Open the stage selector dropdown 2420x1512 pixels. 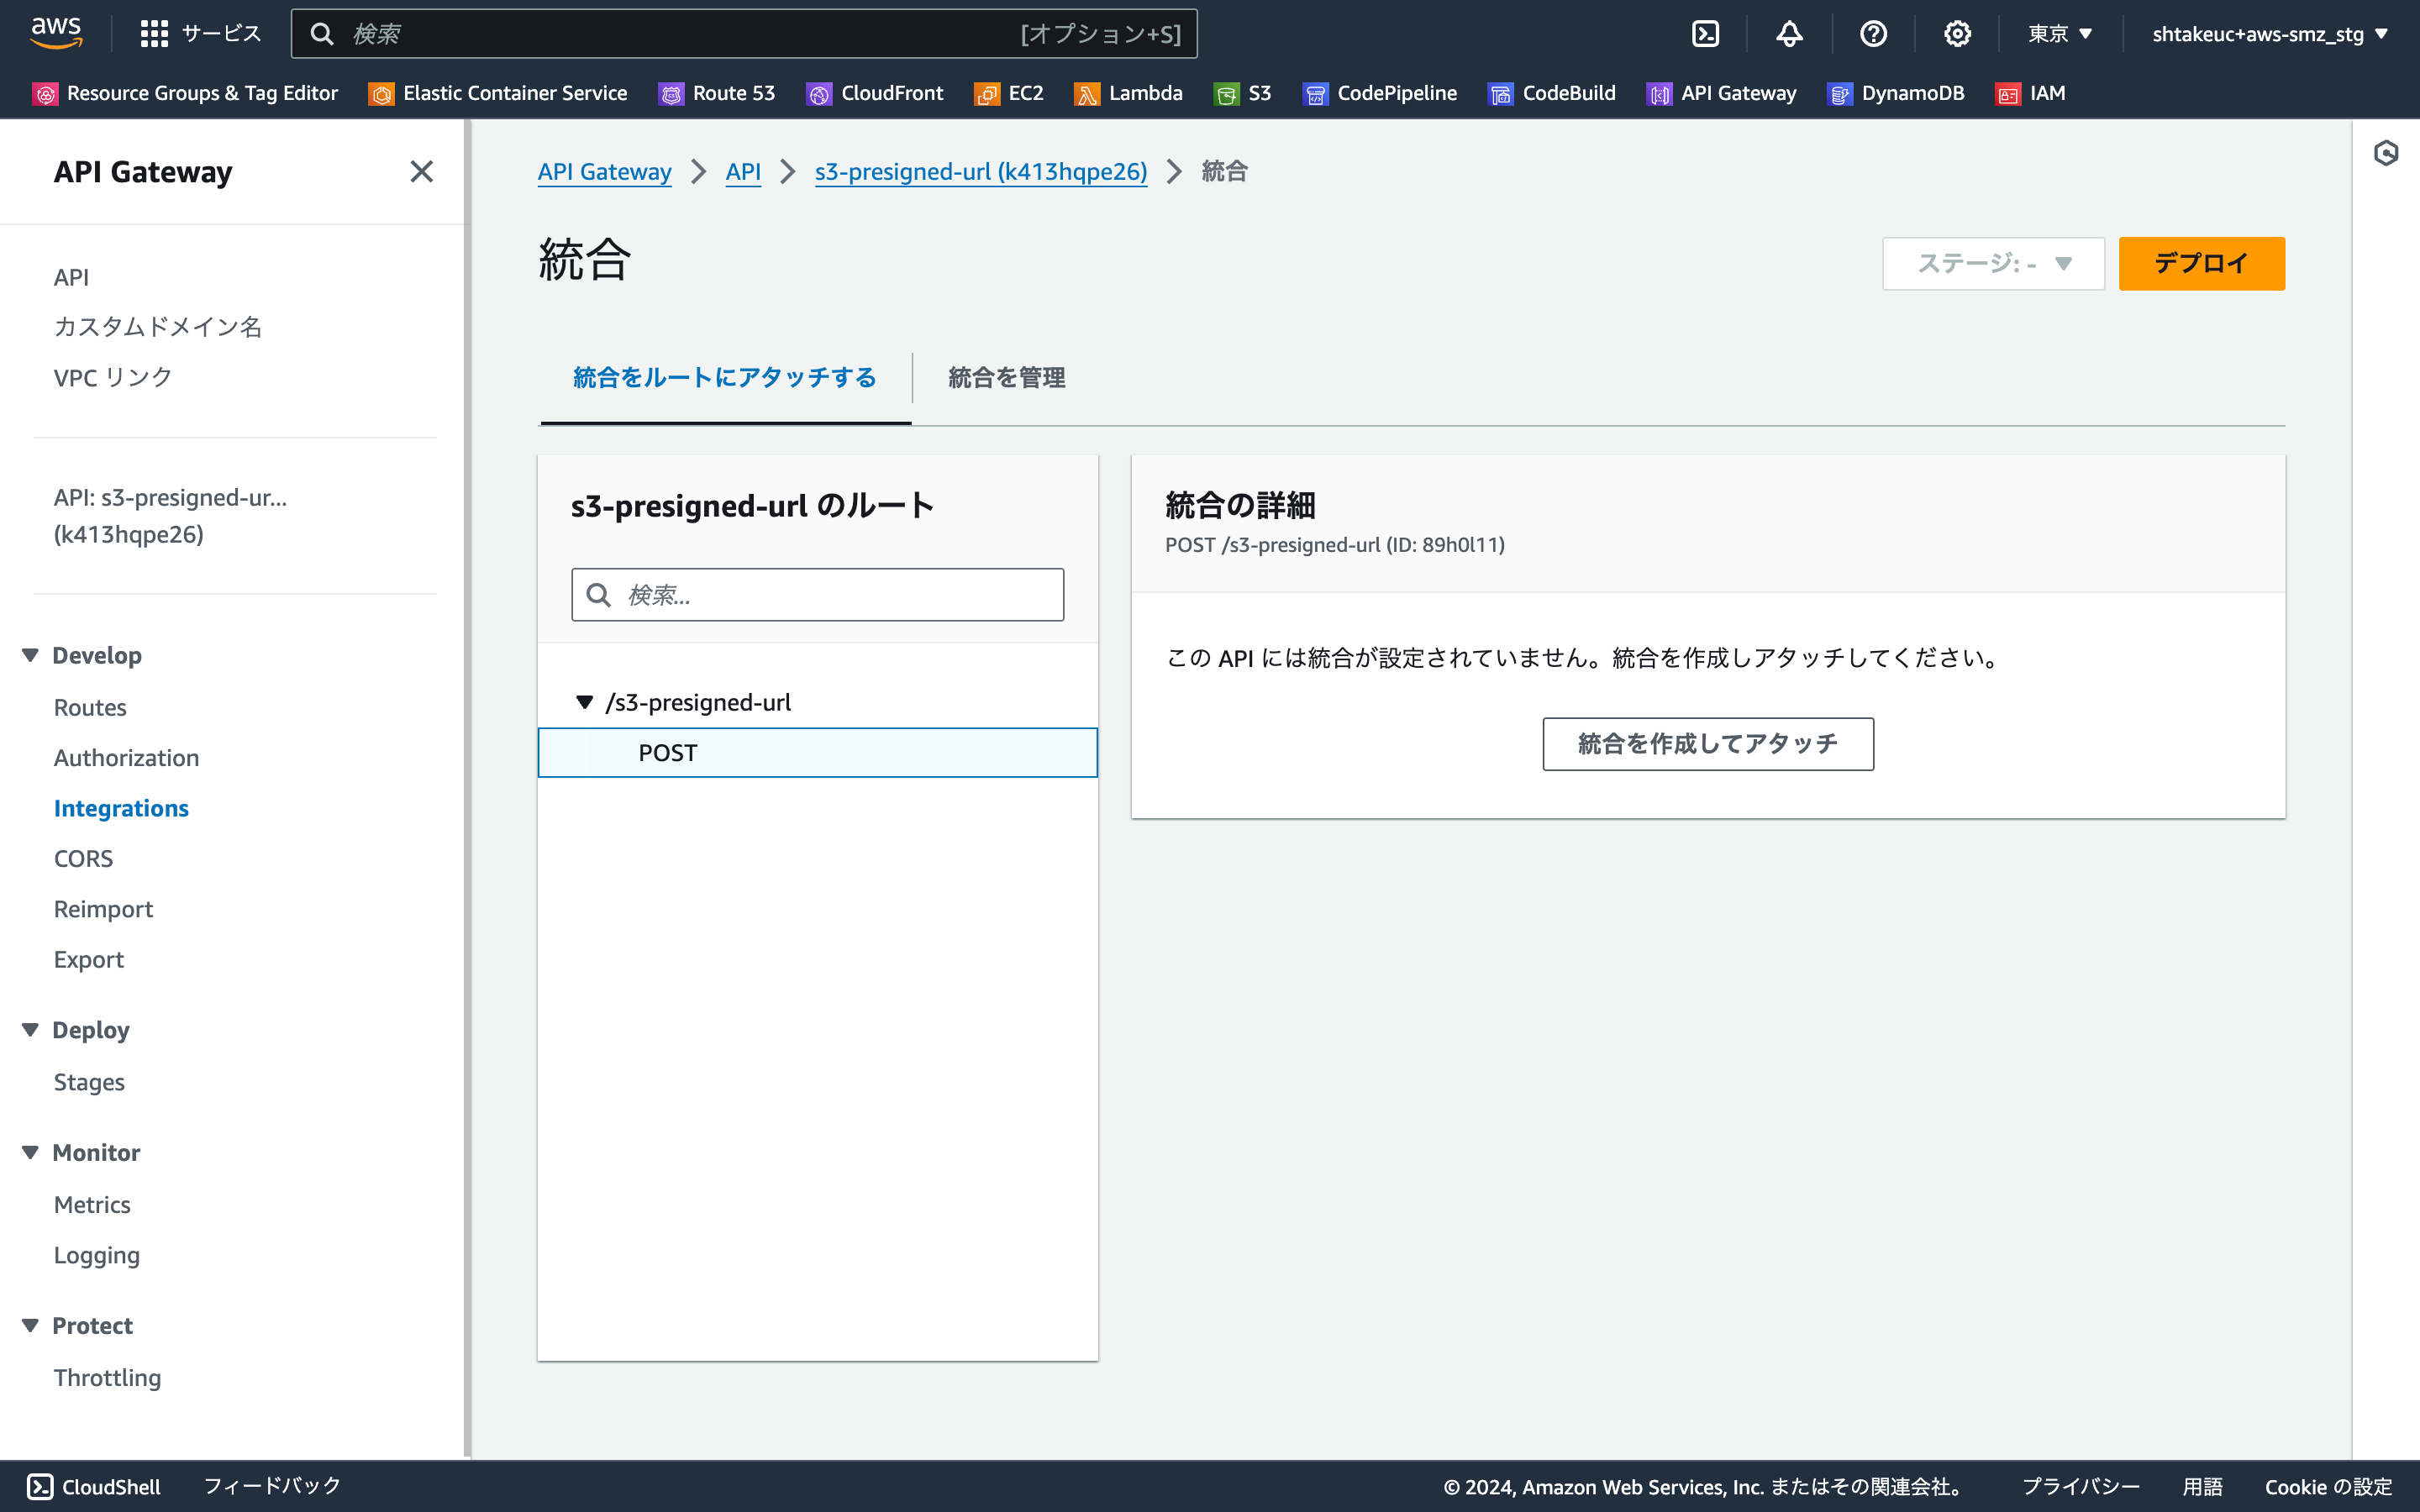1992,263
